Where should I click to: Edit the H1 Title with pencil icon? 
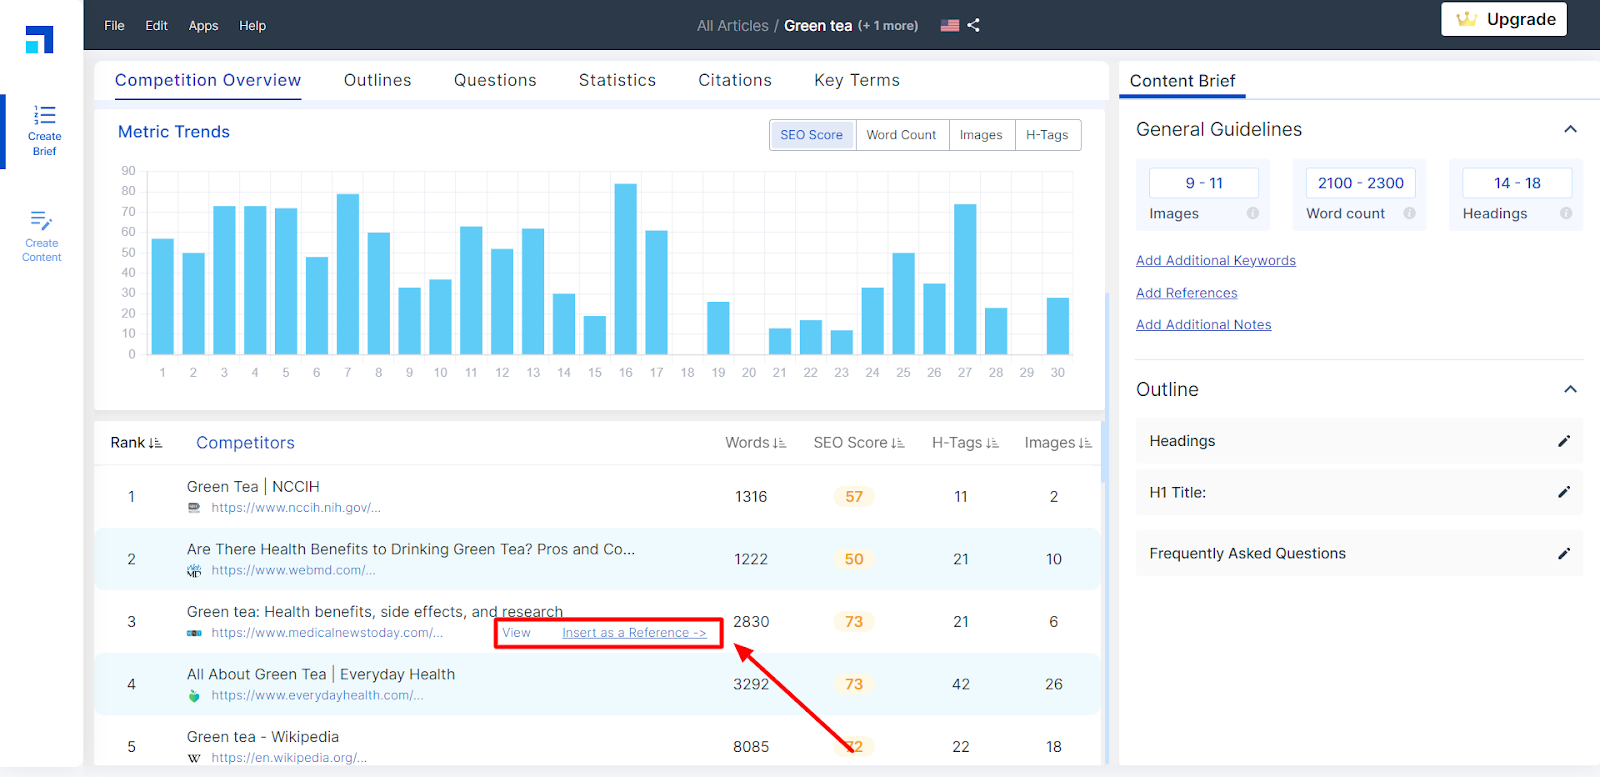[x=1564, y=492]
